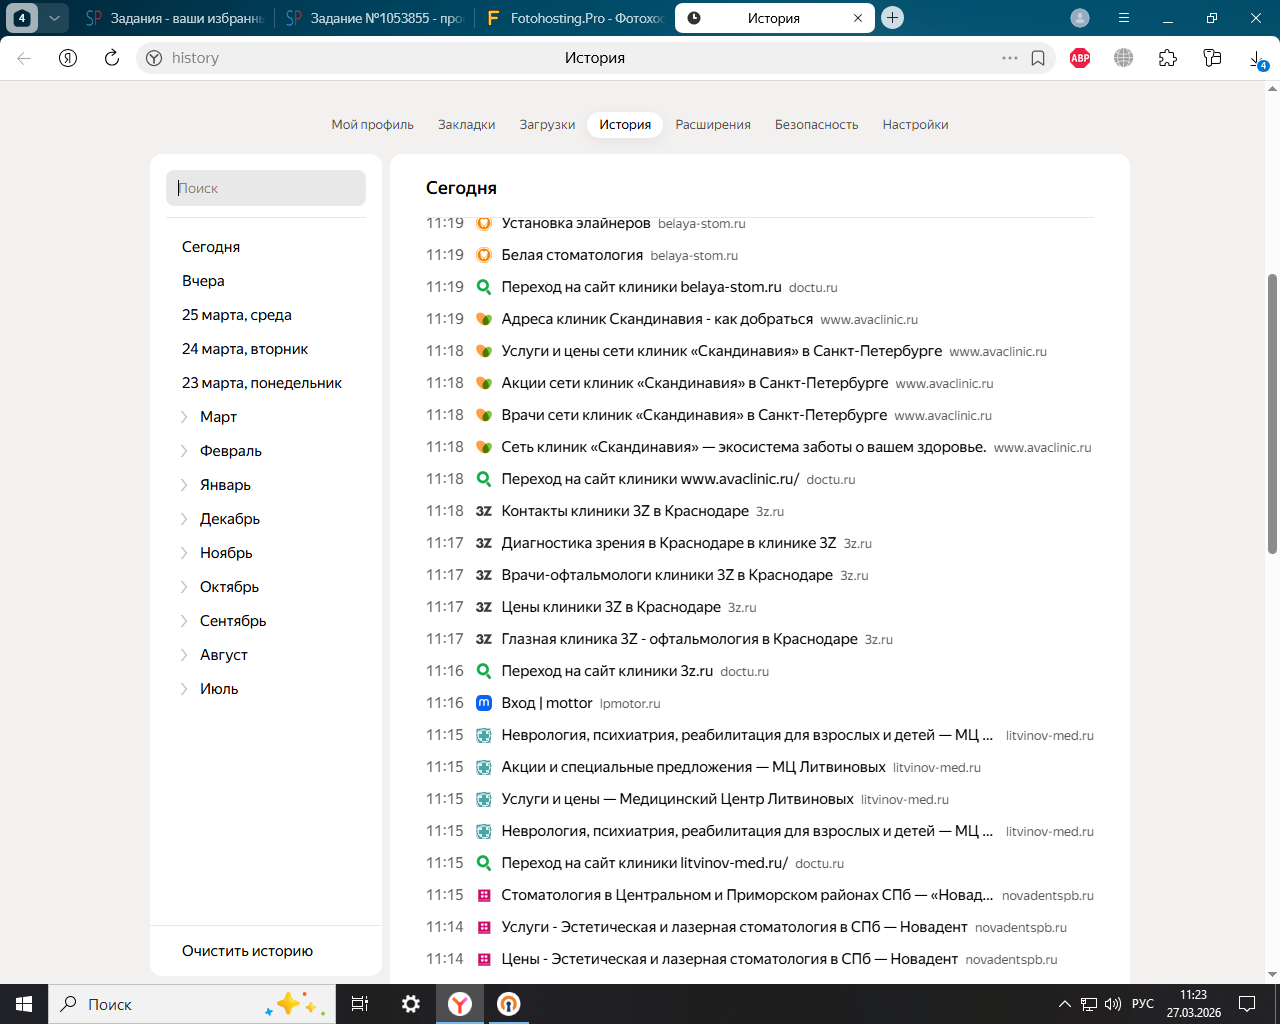The height and width of the screenshot is (1024, 1280).
Task: Show hidden tray icons chevron
Action: pyautogui.click(x=1064, y=1004)
